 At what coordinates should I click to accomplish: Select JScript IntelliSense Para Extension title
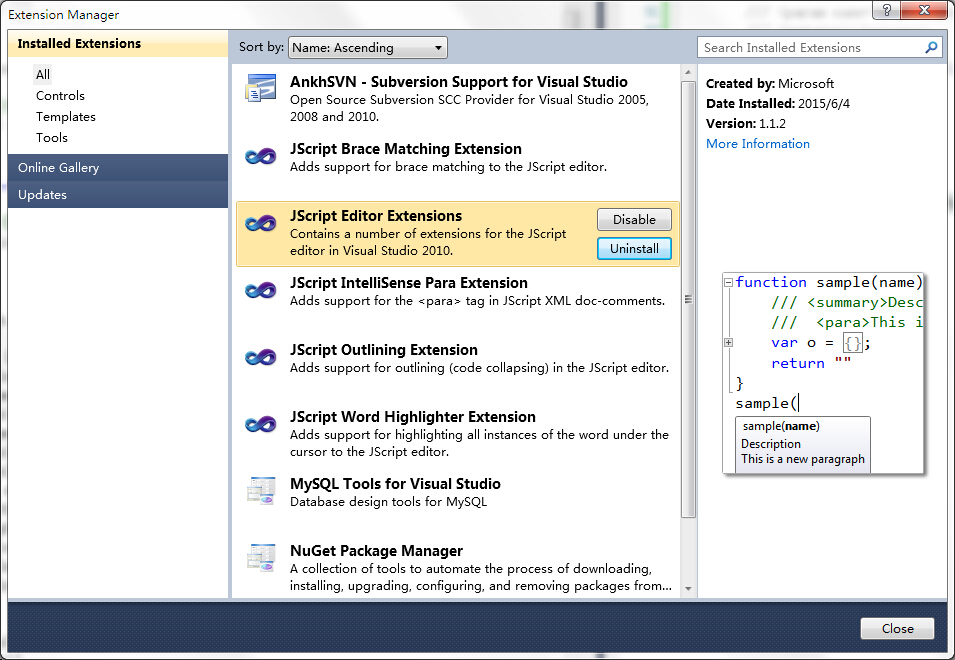click(x=409, y=283)
